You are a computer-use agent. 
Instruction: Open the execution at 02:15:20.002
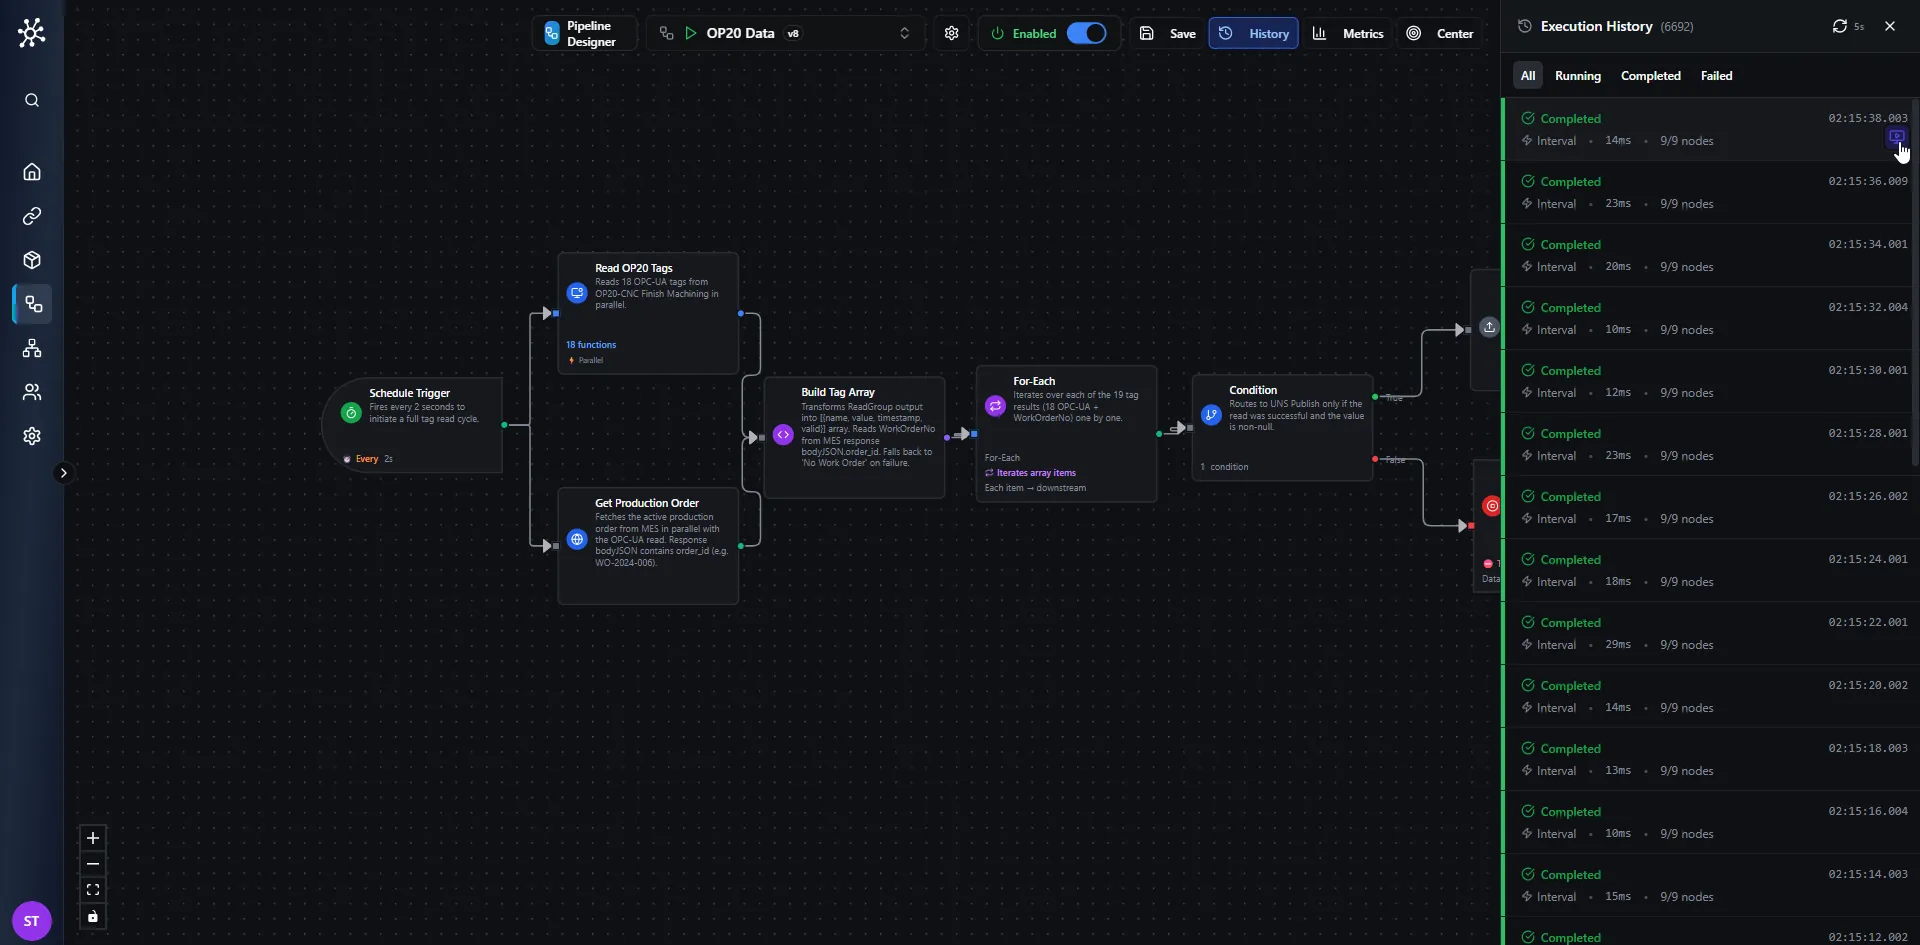1709,696
